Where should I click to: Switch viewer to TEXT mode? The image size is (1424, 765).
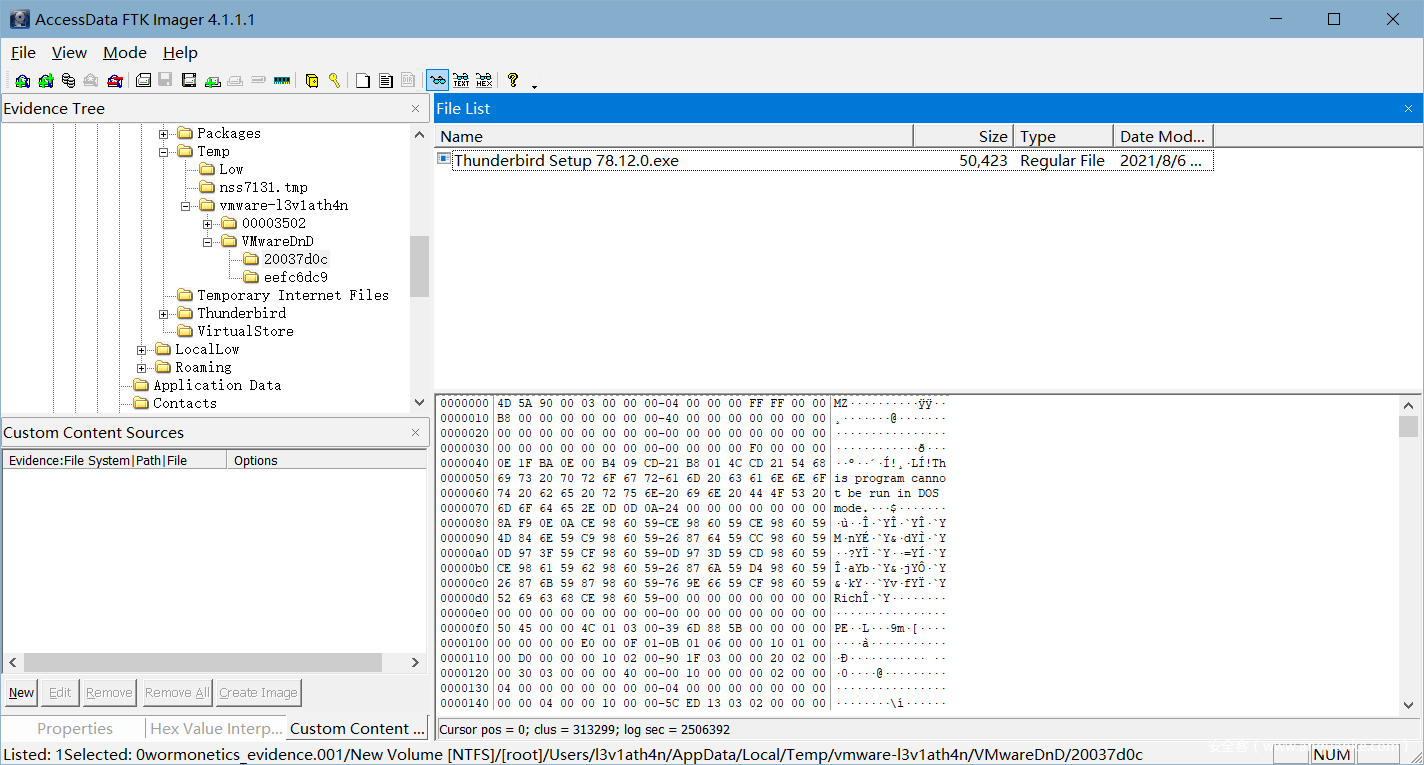click(461, 81)
